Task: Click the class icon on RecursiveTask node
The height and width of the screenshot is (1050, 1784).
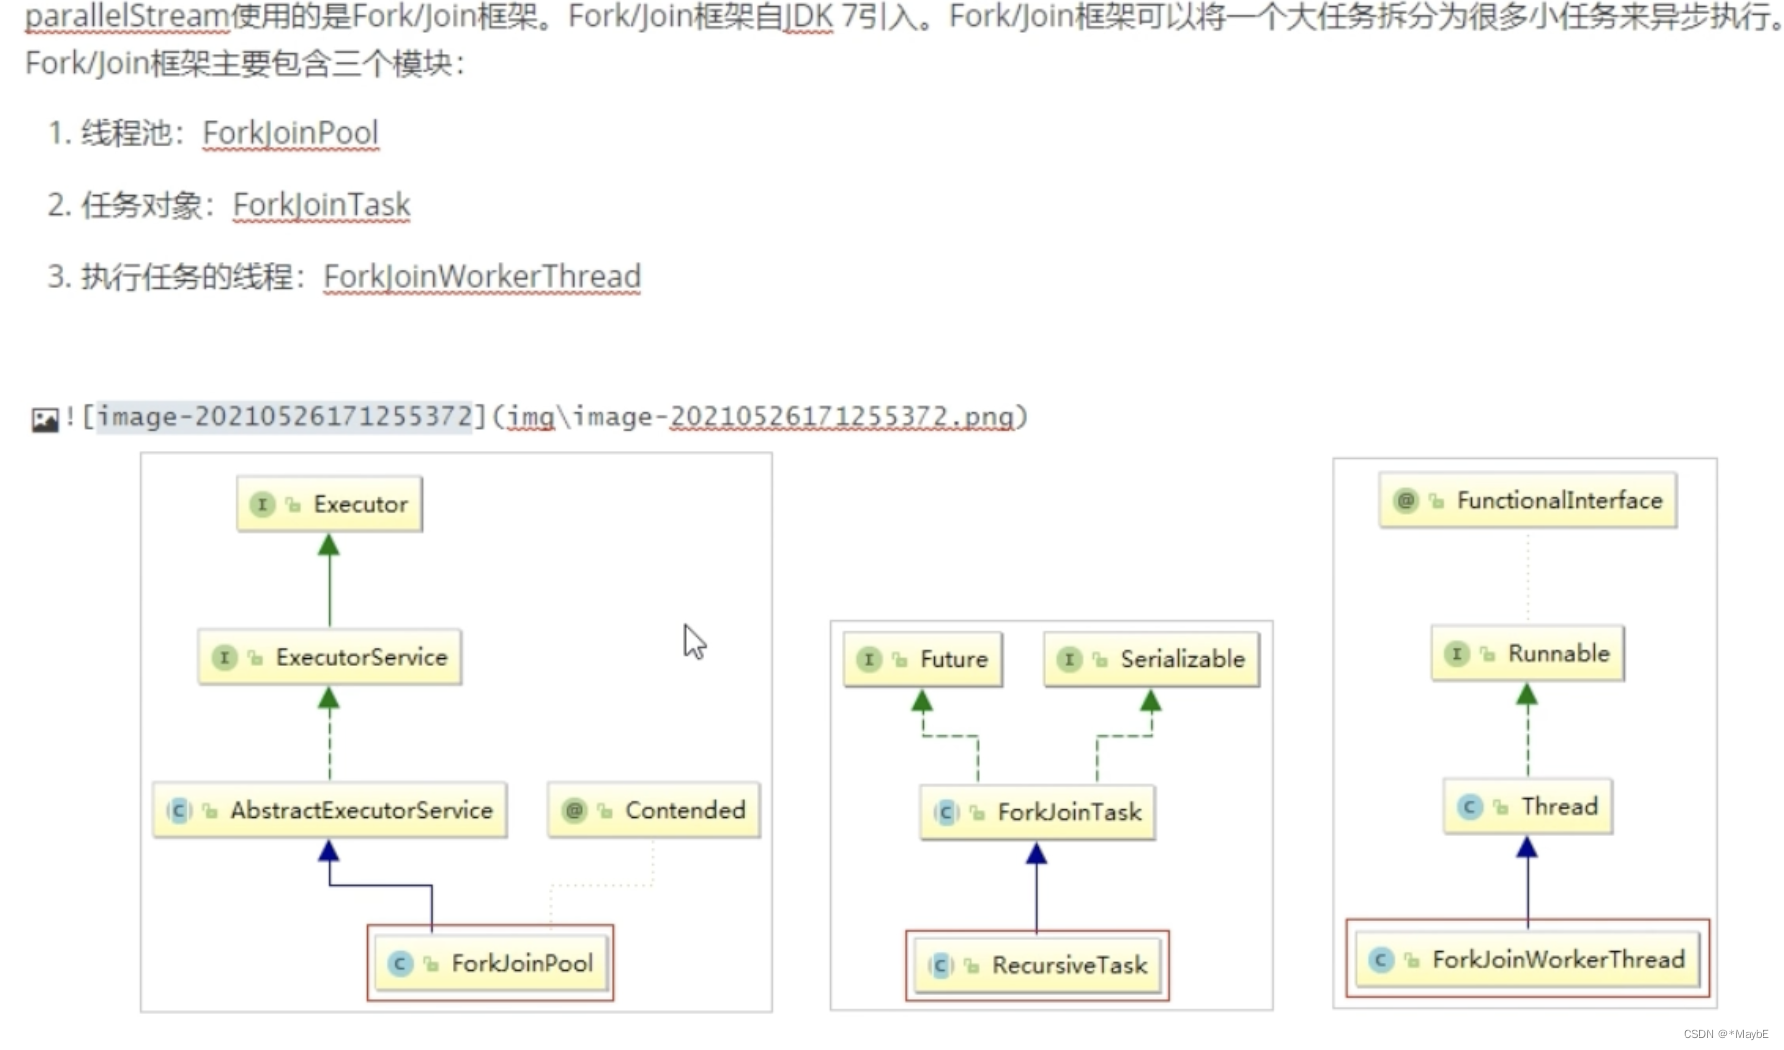Action: tap(940, 965)
